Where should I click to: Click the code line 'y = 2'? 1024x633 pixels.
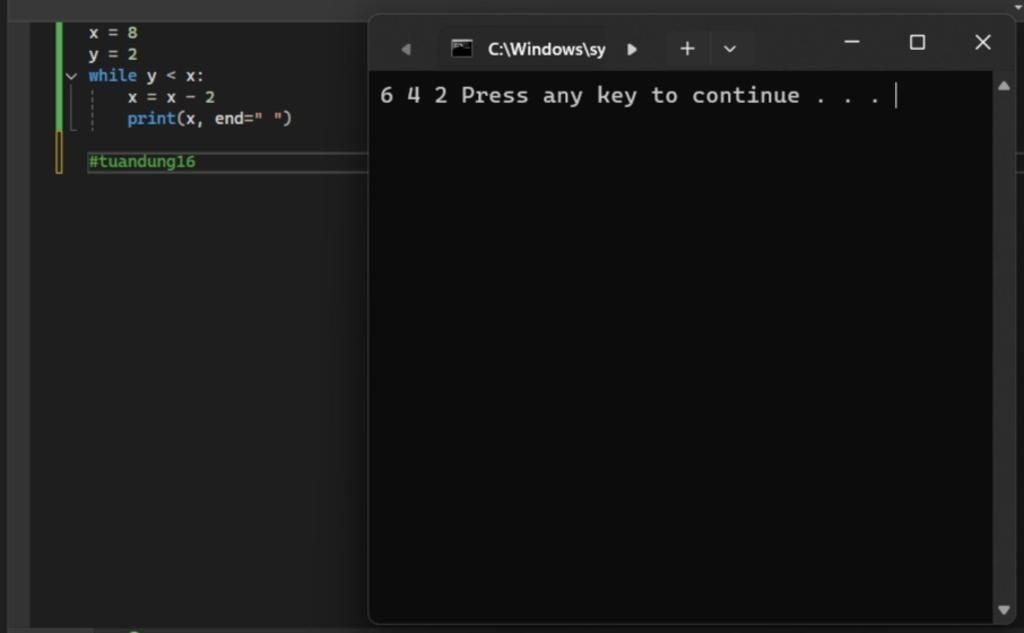tap(114, 54)
